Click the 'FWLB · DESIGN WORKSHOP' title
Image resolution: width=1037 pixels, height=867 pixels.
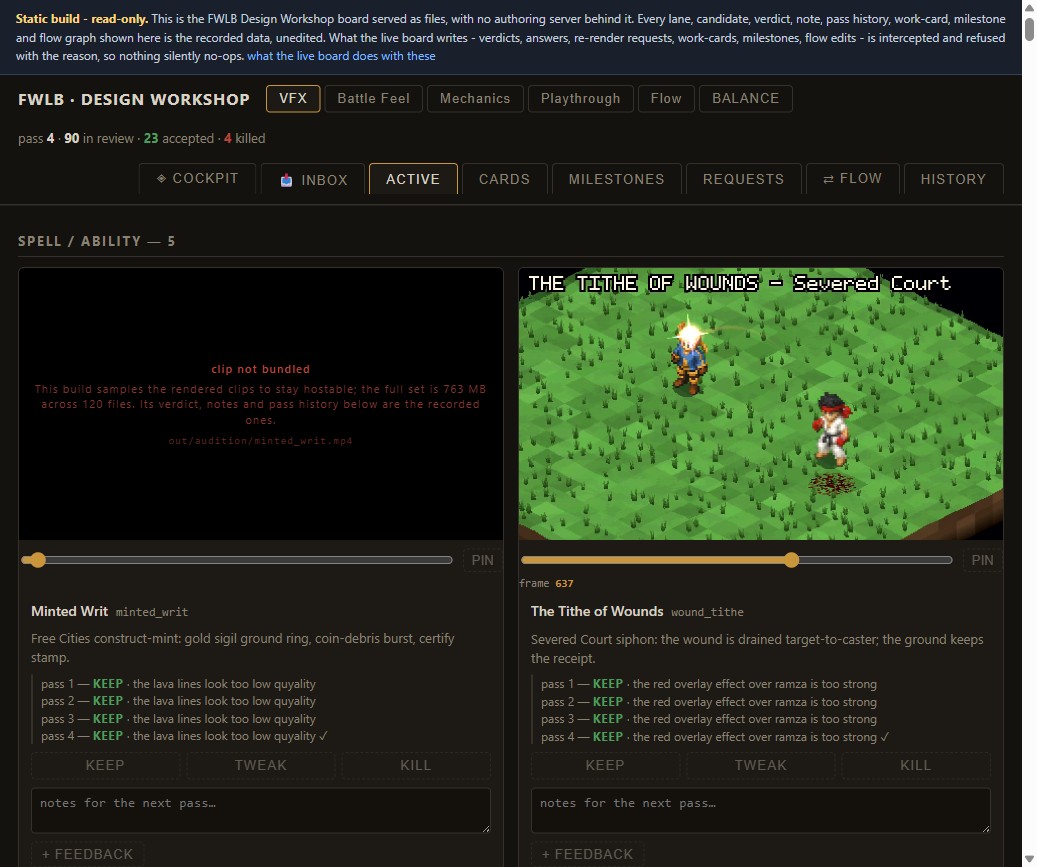[134, 99]
